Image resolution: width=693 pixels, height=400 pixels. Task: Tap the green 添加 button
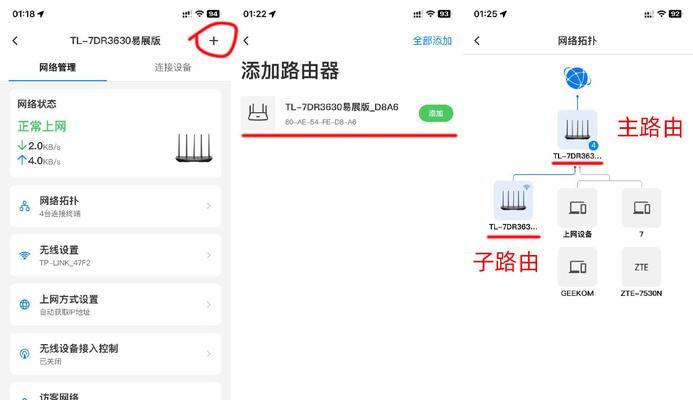coord(436,114)
